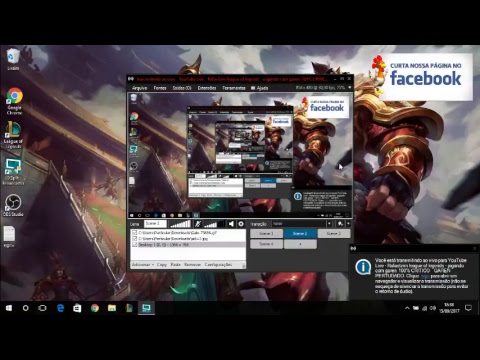480x360 pixels.
Task: Open XSplit Broadcaster desktop shortcut
Action: point(13,171)
